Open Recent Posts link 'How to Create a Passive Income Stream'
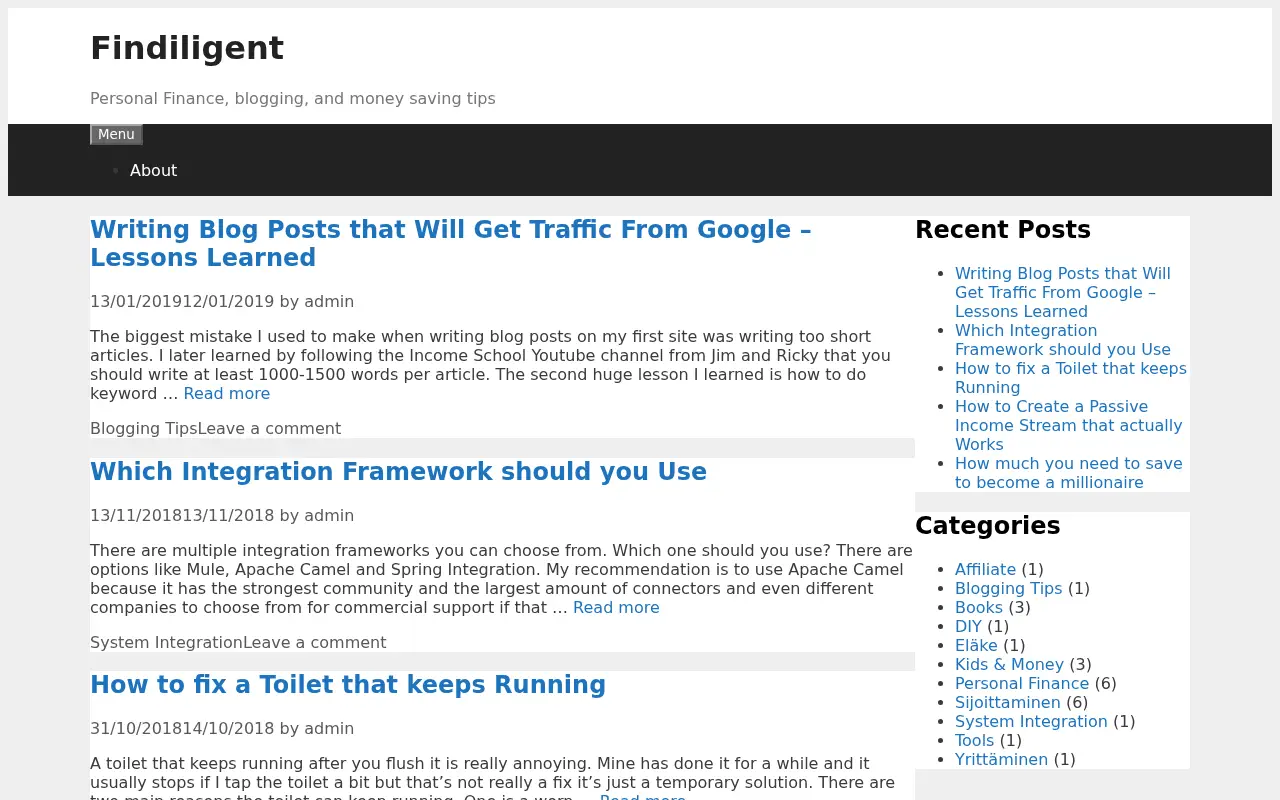This screenshot has width=1280, height=800. tap(1068, 425)
